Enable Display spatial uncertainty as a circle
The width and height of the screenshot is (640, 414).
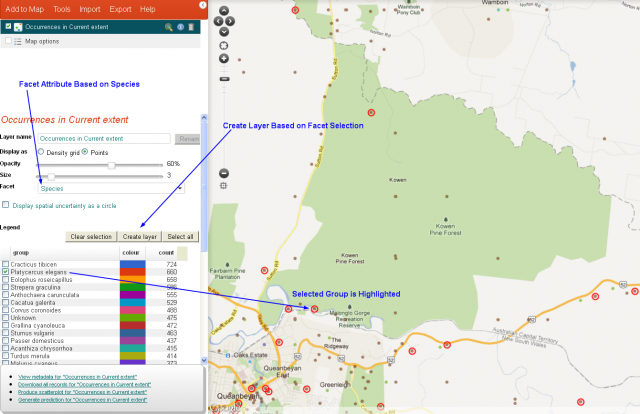pyautogui.click(x=6, y=205)
